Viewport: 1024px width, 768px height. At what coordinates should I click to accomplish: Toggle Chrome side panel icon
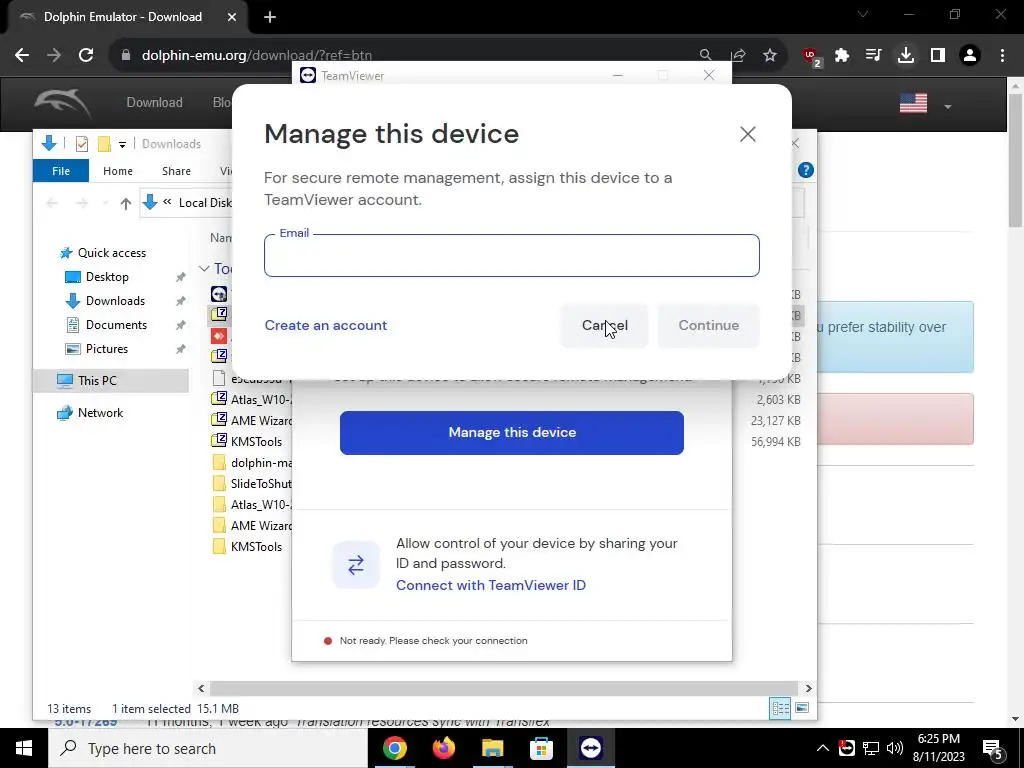pyautogui.click(x=938, y=56)
